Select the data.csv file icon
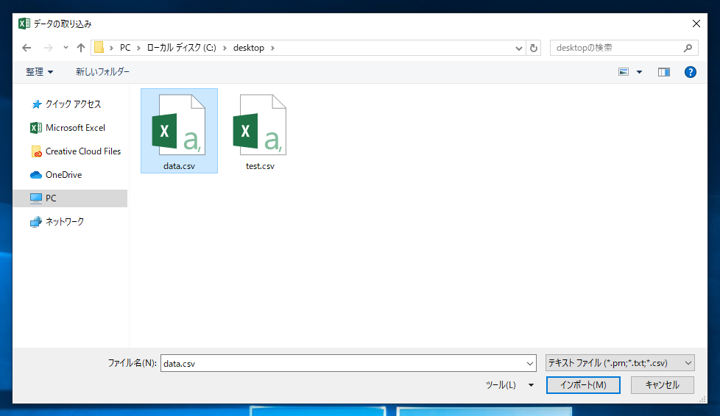This screenshot has width=720, height=416. pos(179,124)
